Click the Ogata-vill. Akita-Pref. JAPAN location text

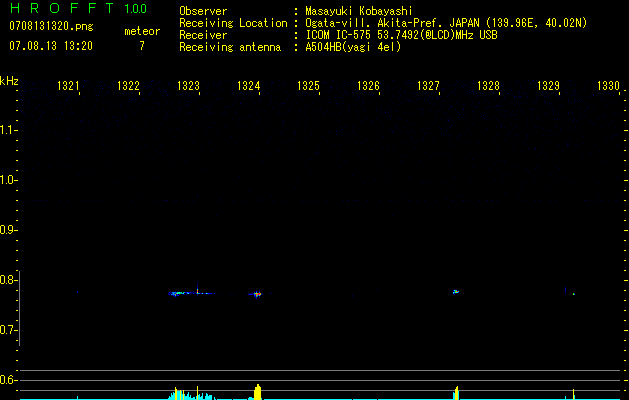coord(393,23)
